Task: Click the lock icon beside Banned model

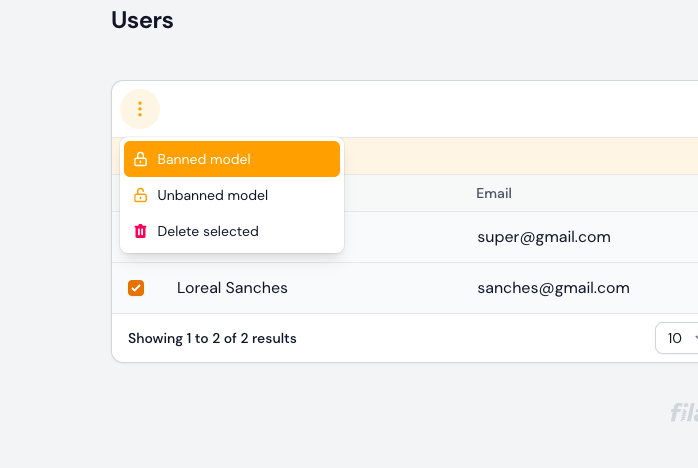Action: pos(141,159)
